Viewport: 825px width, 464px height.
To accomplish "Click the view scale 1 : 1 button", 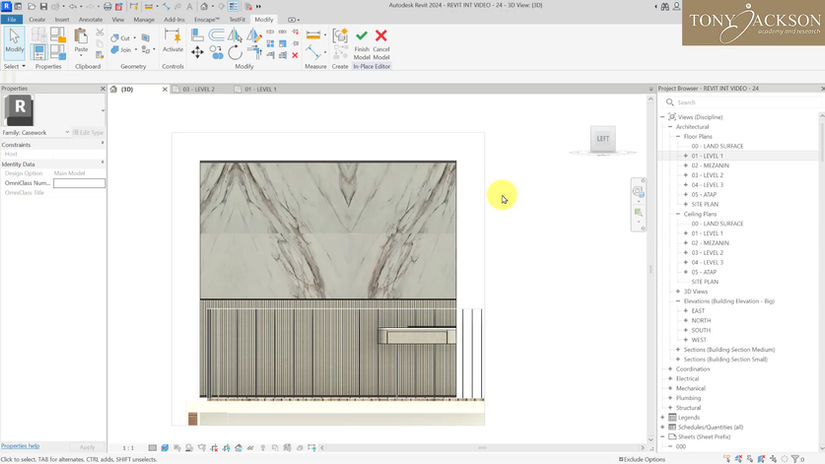I will click(x=128, y=448).
